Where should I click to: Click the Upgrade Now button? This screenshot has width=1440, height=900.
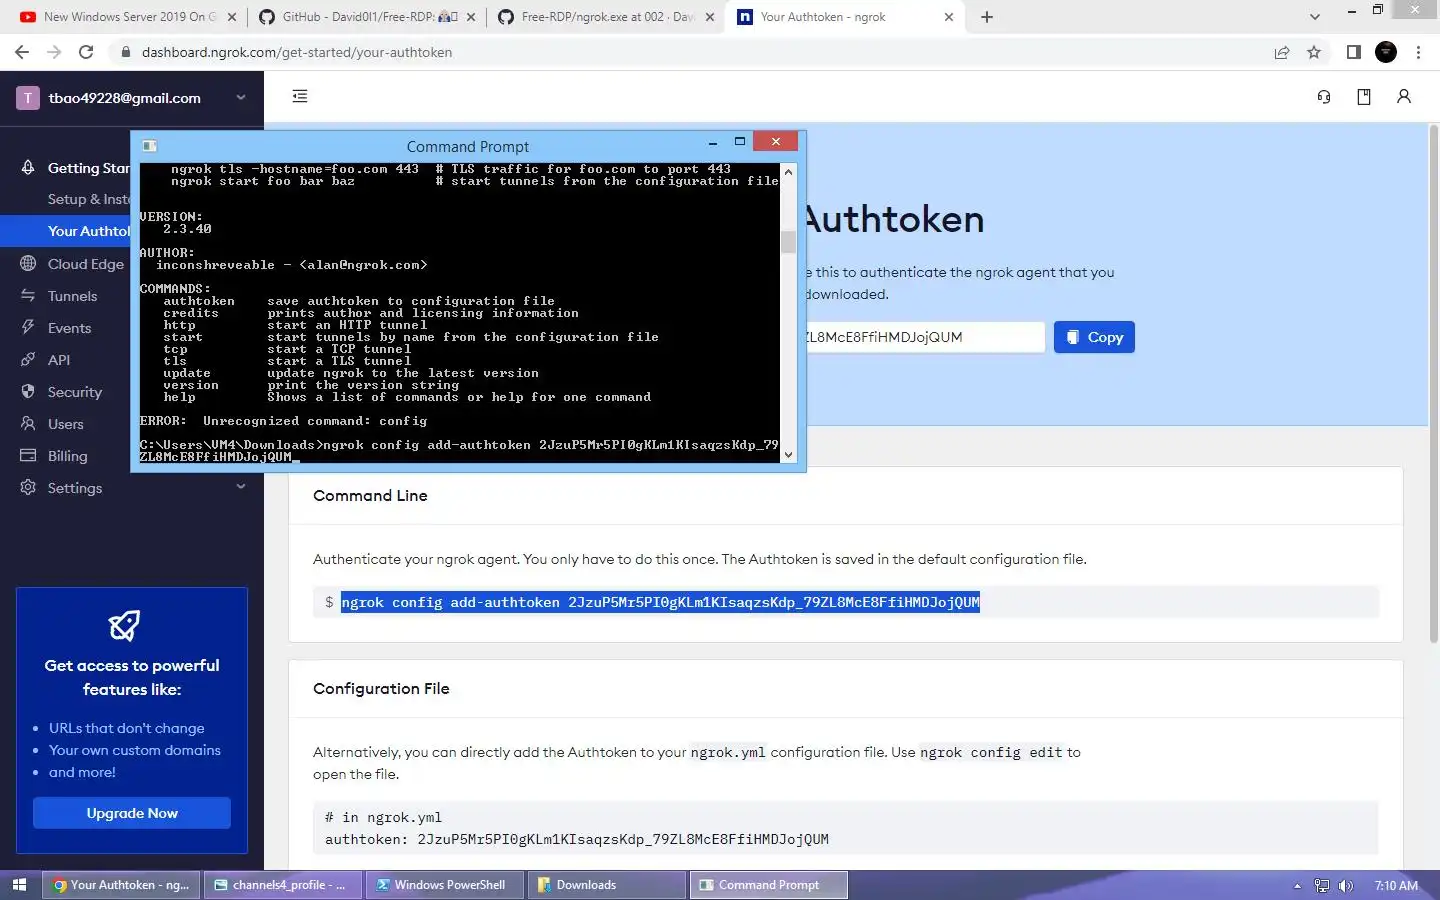(x=132, y=813)
